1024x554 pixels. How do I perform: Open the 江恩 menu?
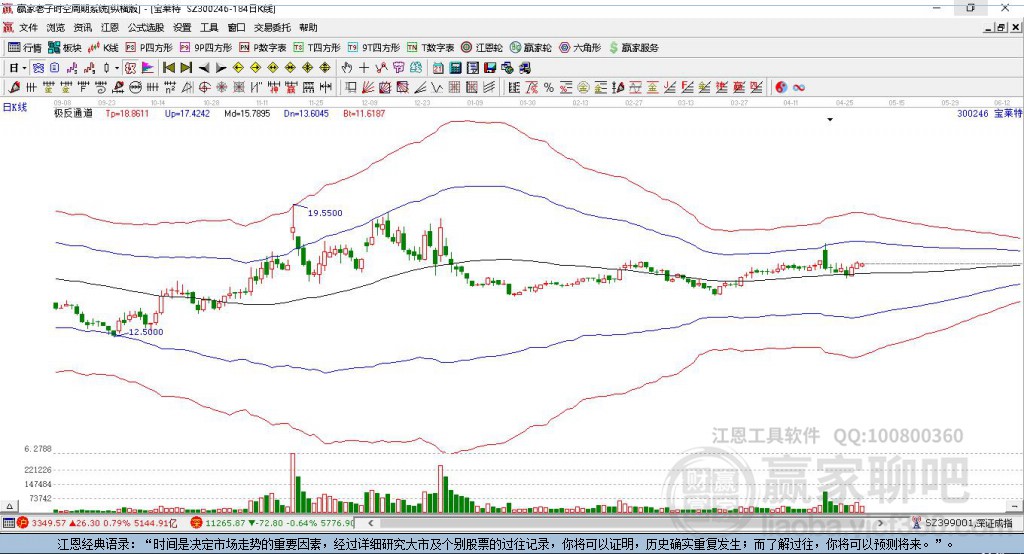pos(110,27)
